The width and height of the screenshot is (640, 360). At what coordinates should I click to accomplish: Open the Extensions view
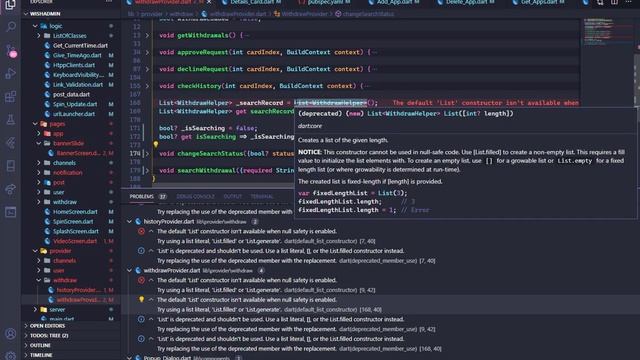click(x=11, y=97)
